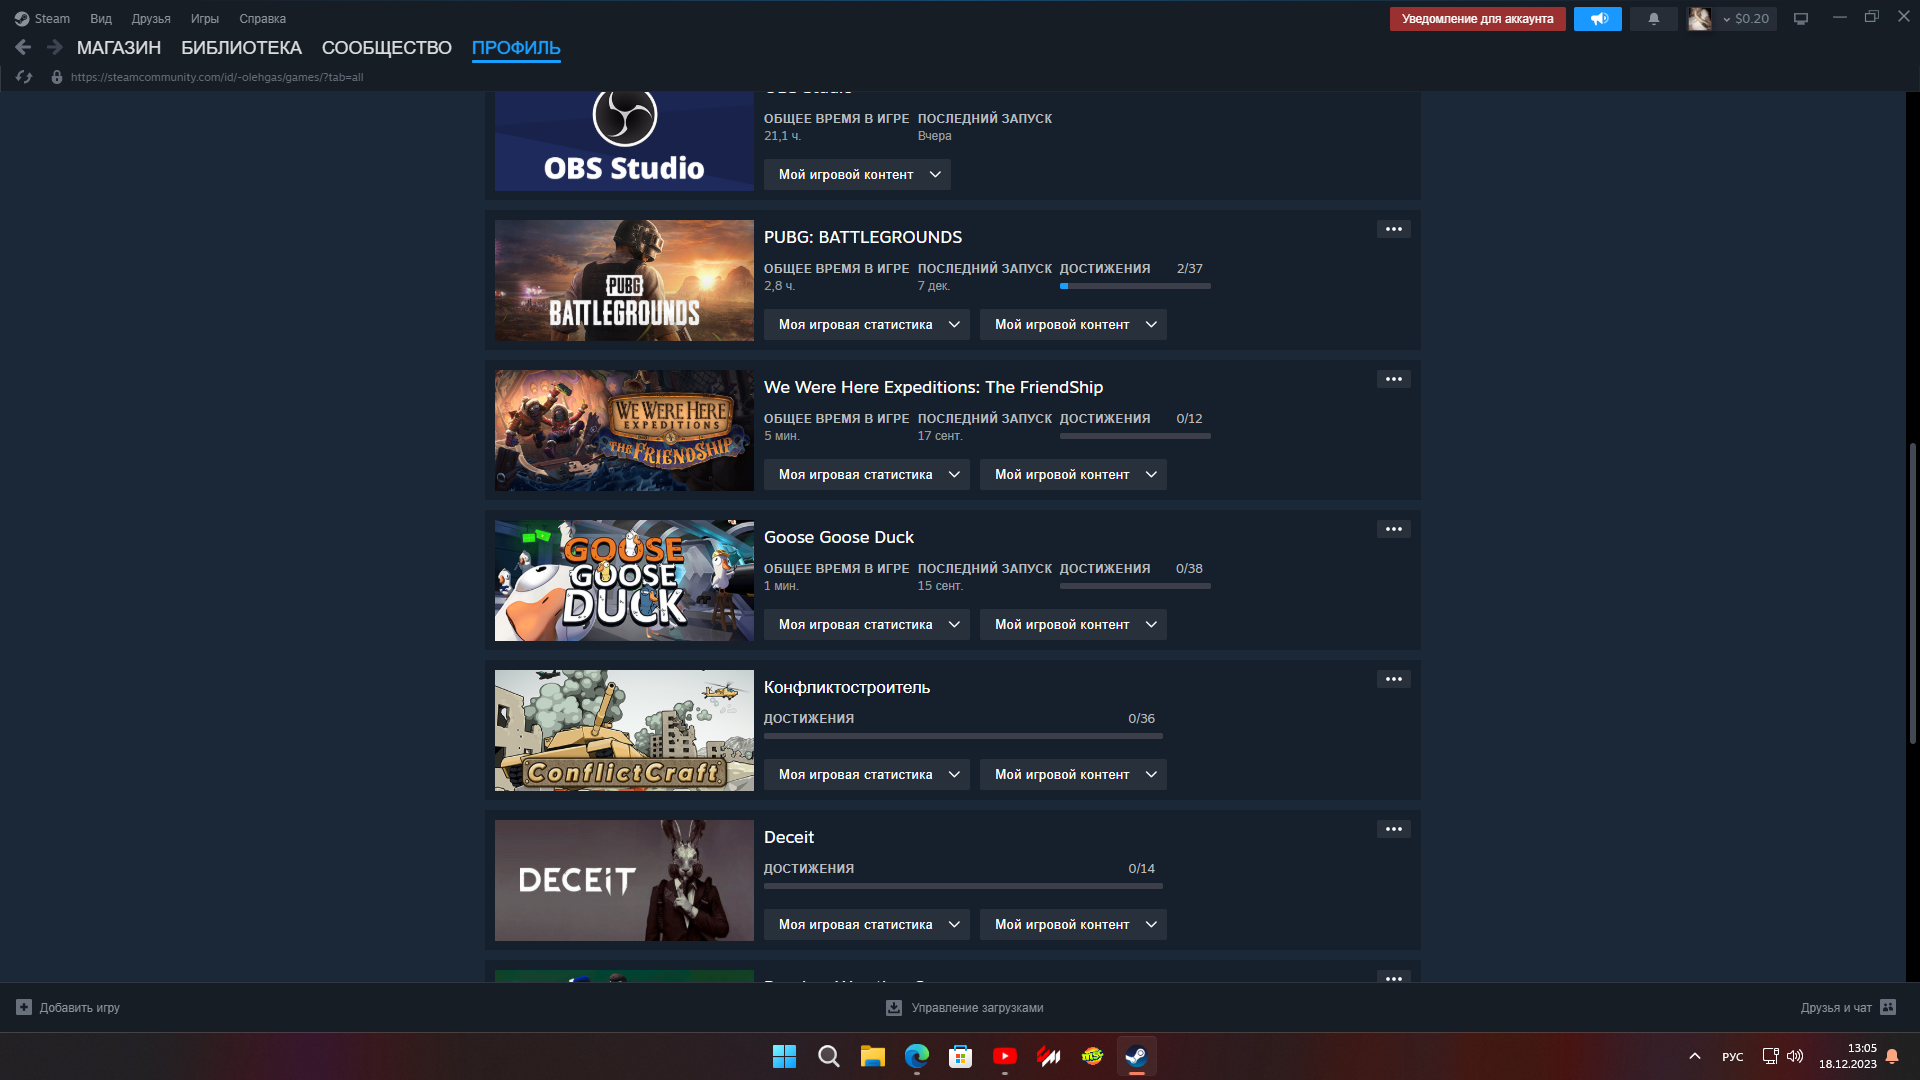This screenshot has height=1080, width=1920.
Task: Switch to Big Picture mode icon
Action: pyautogui.click(x=1801, y=19)
